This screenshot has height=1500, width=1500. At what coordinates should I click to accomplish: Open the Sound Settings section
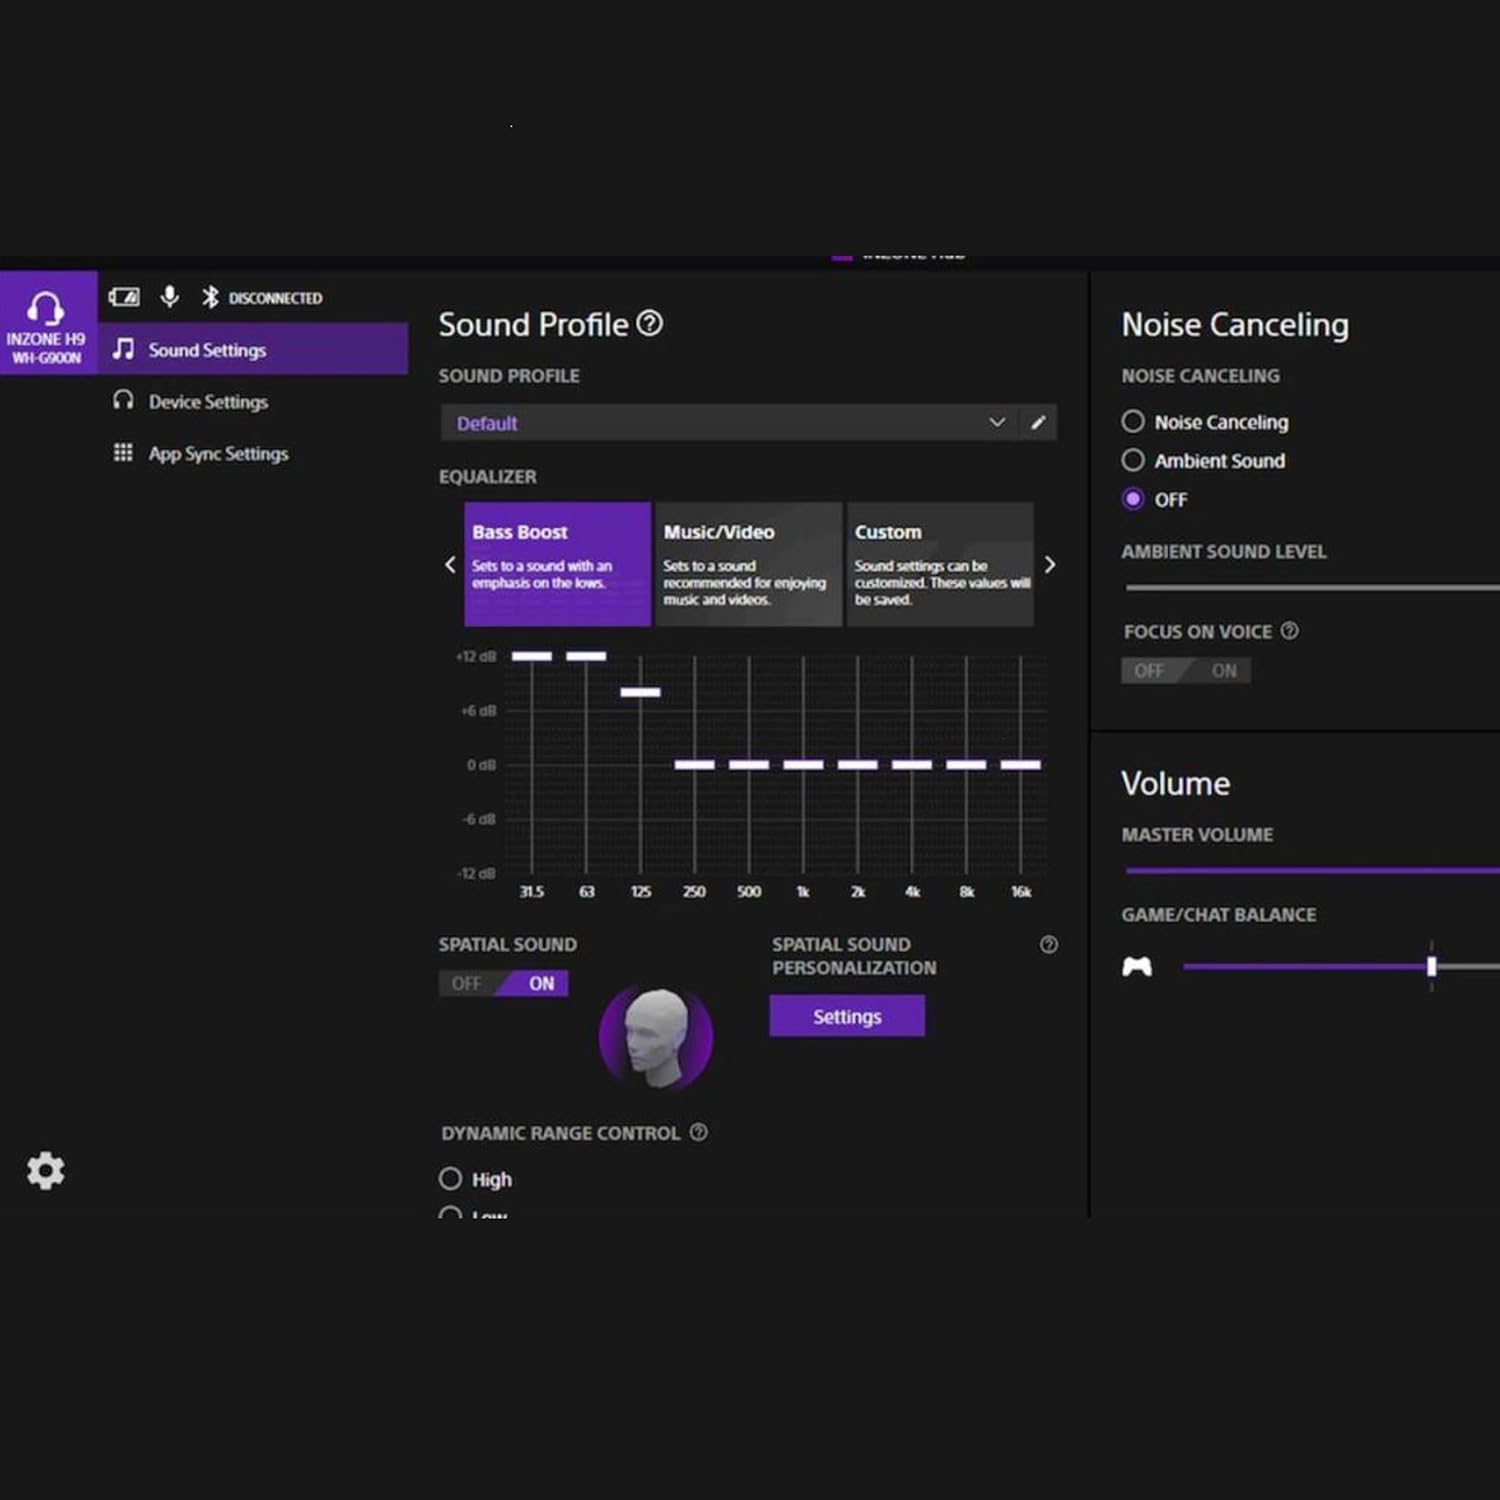click(x=253, y=349)
